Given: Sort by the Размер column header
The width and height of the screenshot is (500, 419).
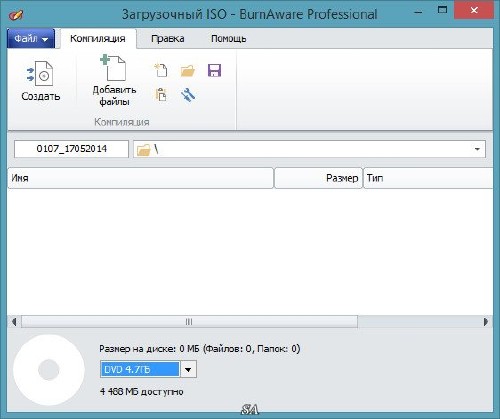Looking at the screenshot, I should [318, 178].
